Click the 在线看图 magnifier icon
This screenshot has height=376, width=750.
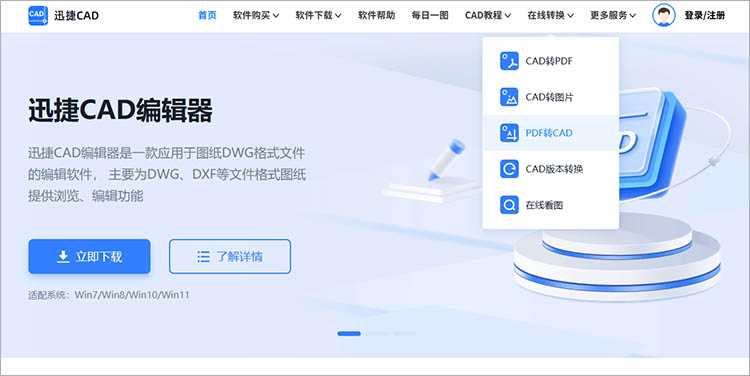point(509,205)
